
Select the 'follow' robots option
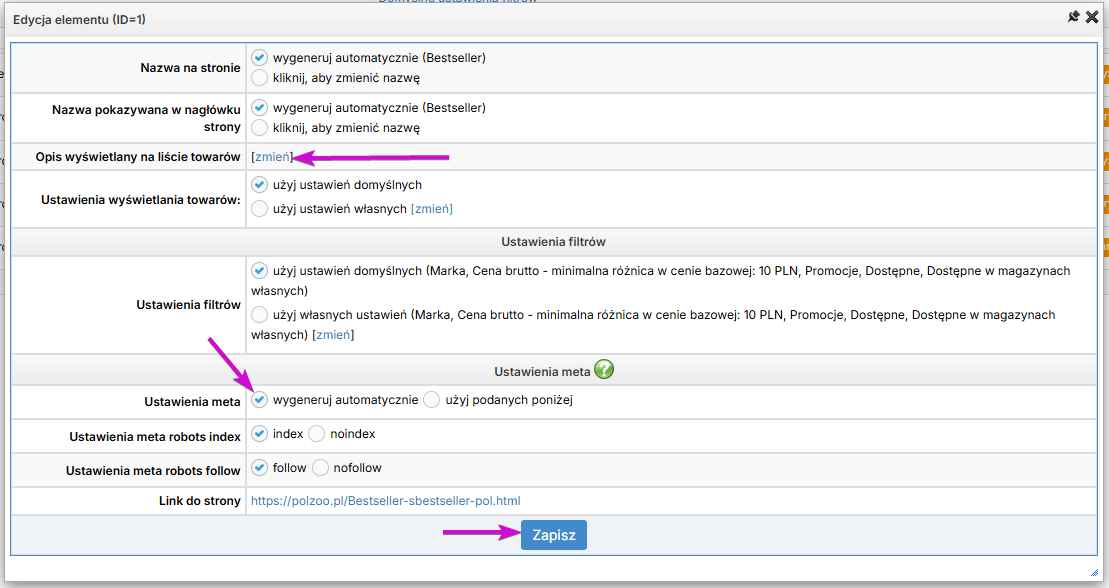[x=260, y=468]
